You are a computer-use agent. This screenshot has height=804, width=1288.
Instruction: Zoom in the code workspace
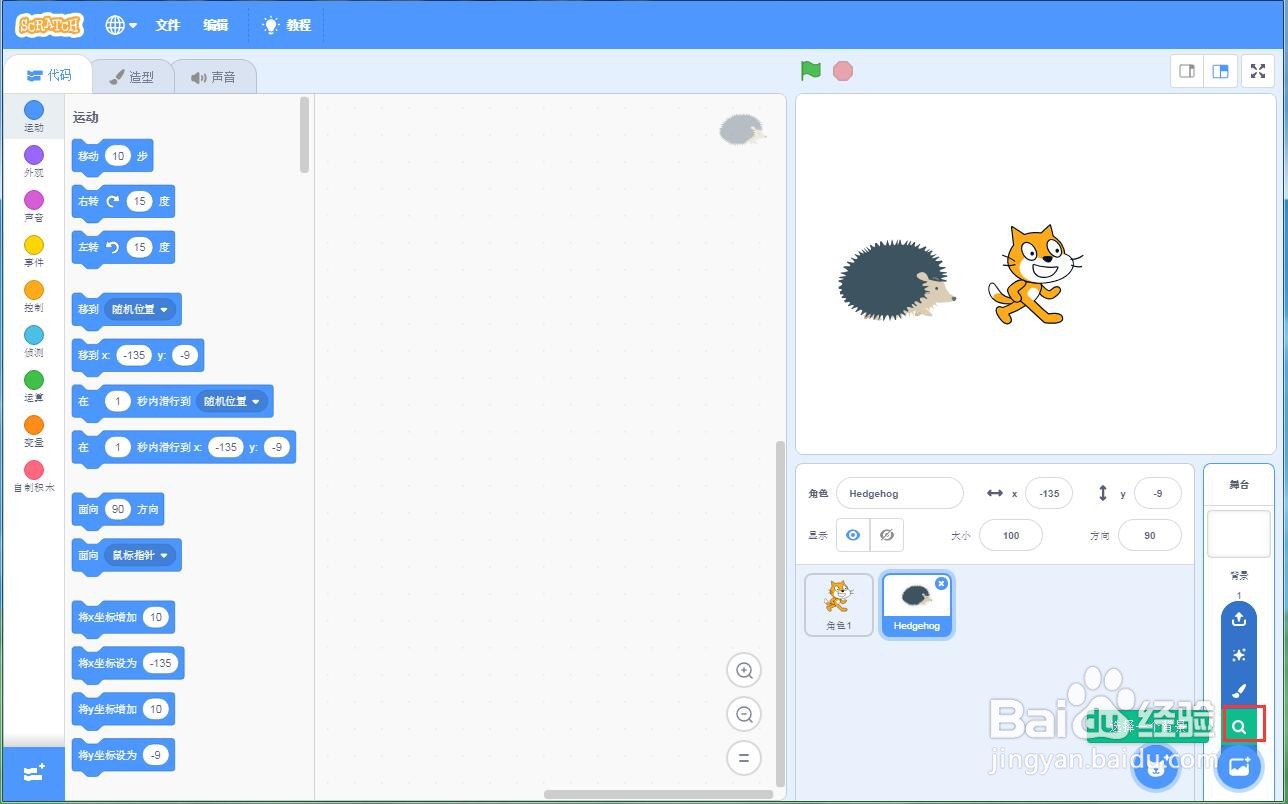pos(744,671)
